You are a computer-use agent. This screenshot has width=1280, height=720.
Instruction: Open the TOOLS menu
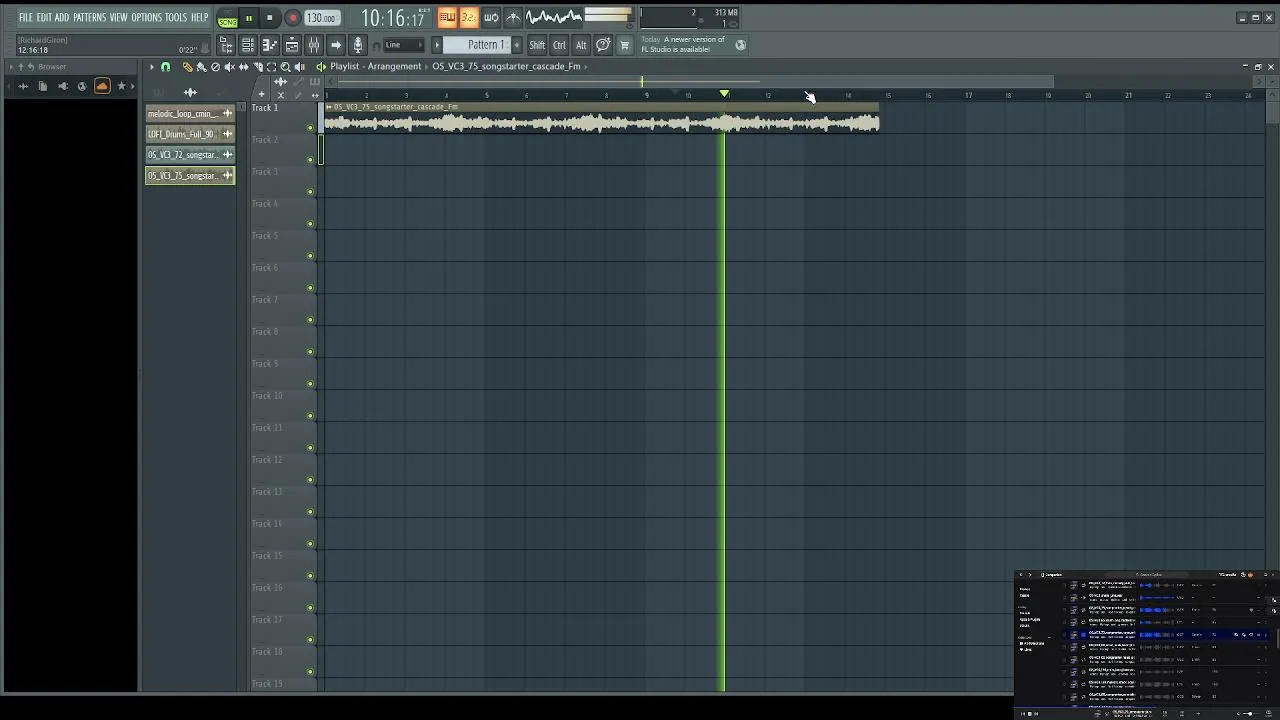tap(176, 17)
